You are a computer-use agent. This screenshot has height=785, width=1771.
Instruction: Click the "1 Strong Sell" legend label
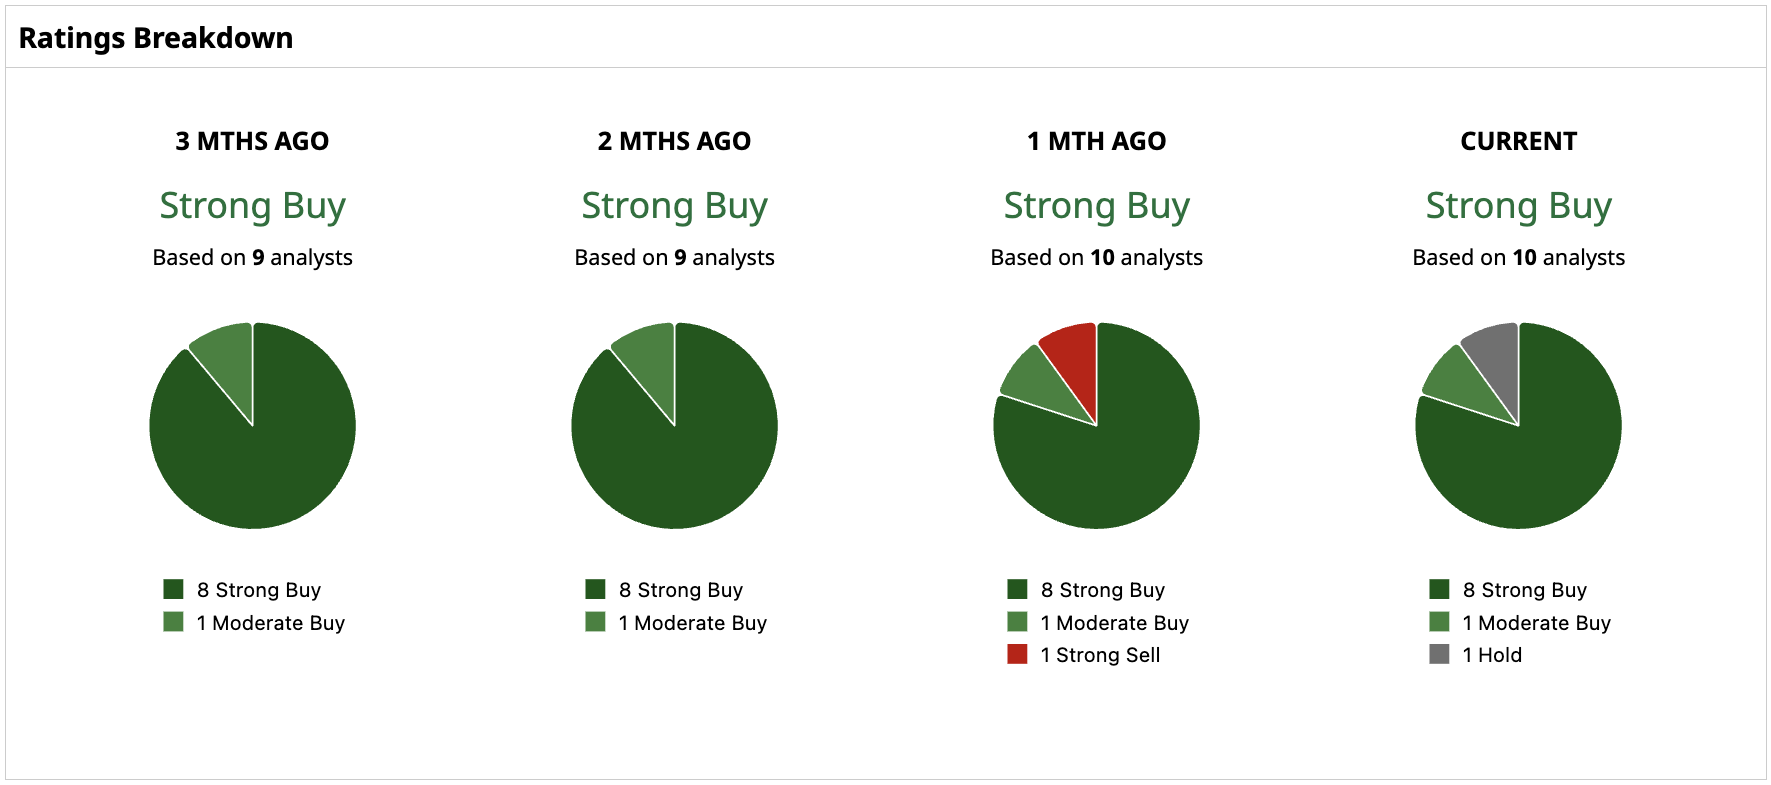pos(1100,655)
